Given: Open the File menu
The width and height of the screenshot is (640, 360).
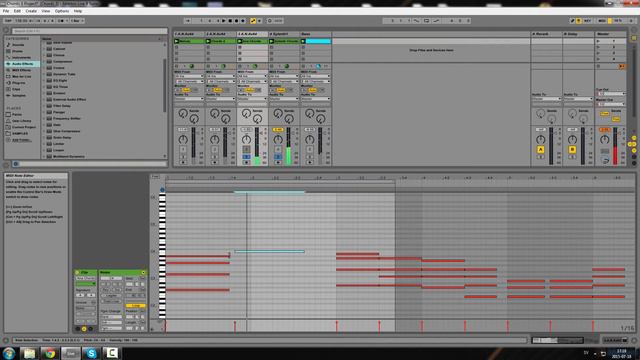Looking at the screenshot, I should (x=6, y=11).
